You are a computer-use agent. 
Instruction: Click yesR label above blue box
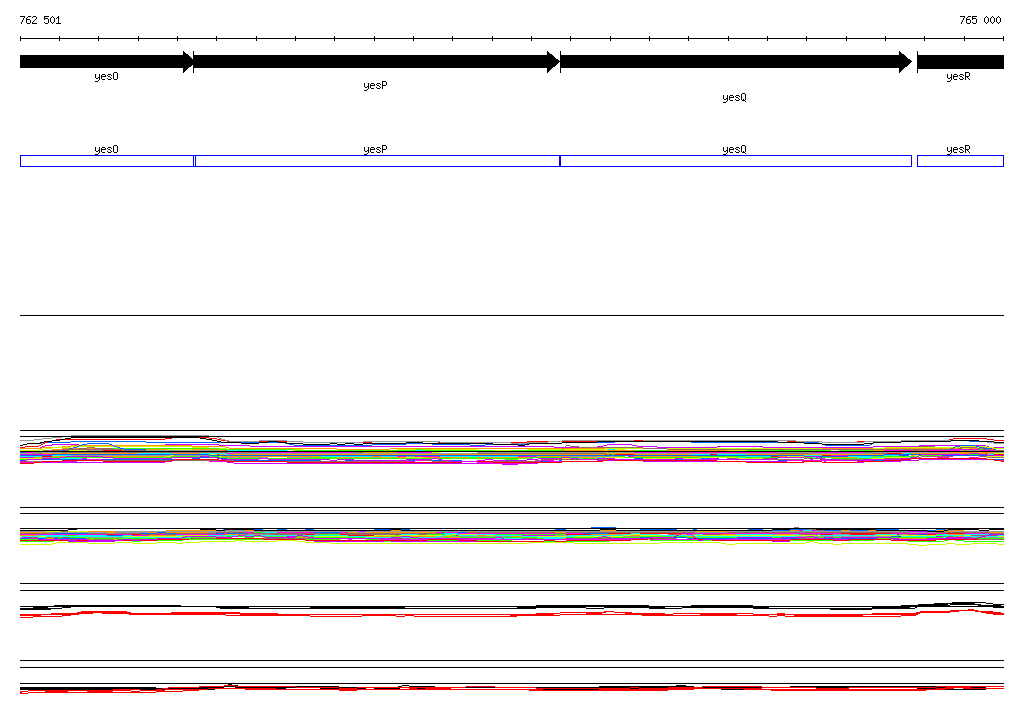[x=959, y=149]
